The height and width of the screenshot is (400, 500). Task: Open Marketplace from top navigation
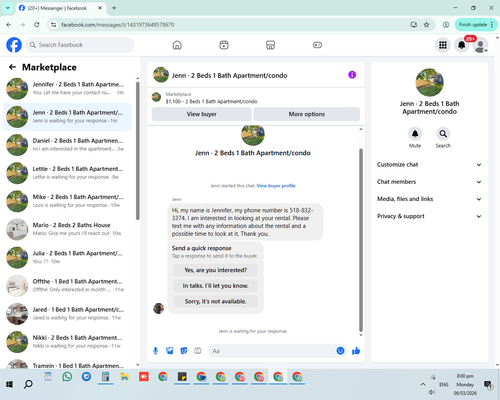coord(270,45)
